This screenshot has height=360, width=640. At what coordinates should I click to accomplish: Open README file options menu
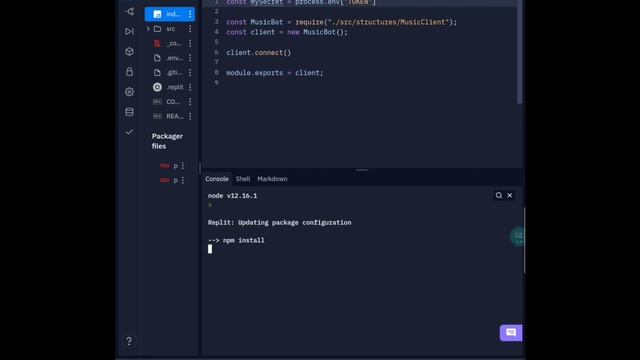(x=190, y=116)
